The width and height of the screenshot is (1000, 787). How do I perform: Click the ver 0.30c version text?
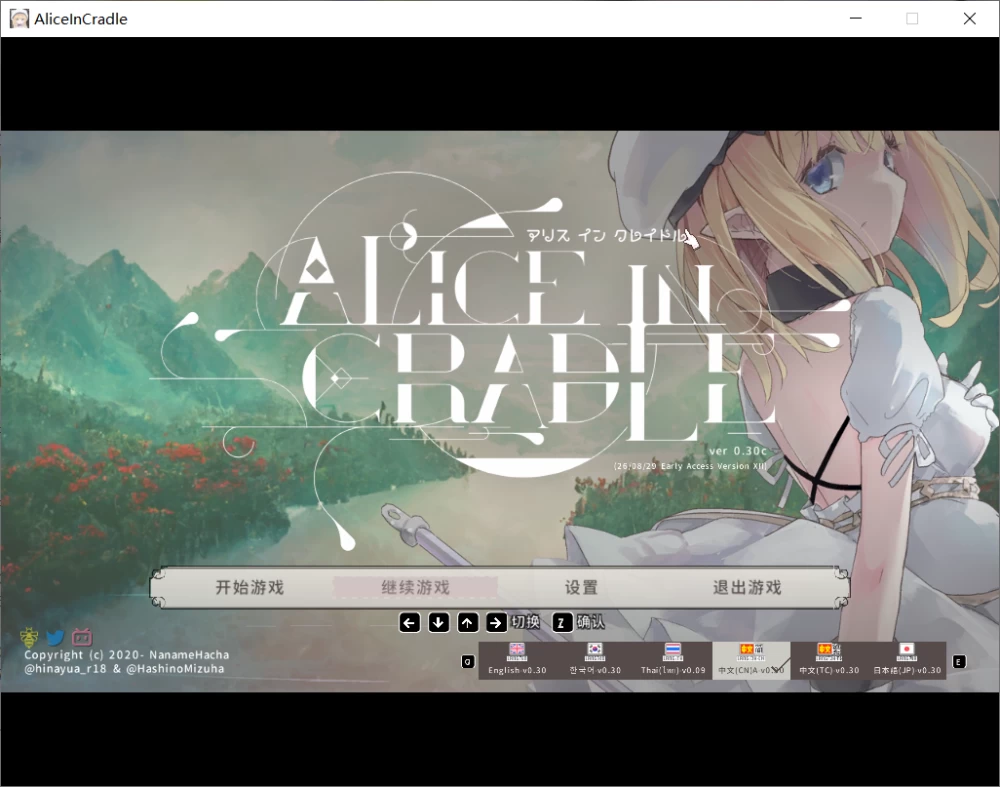738,450
